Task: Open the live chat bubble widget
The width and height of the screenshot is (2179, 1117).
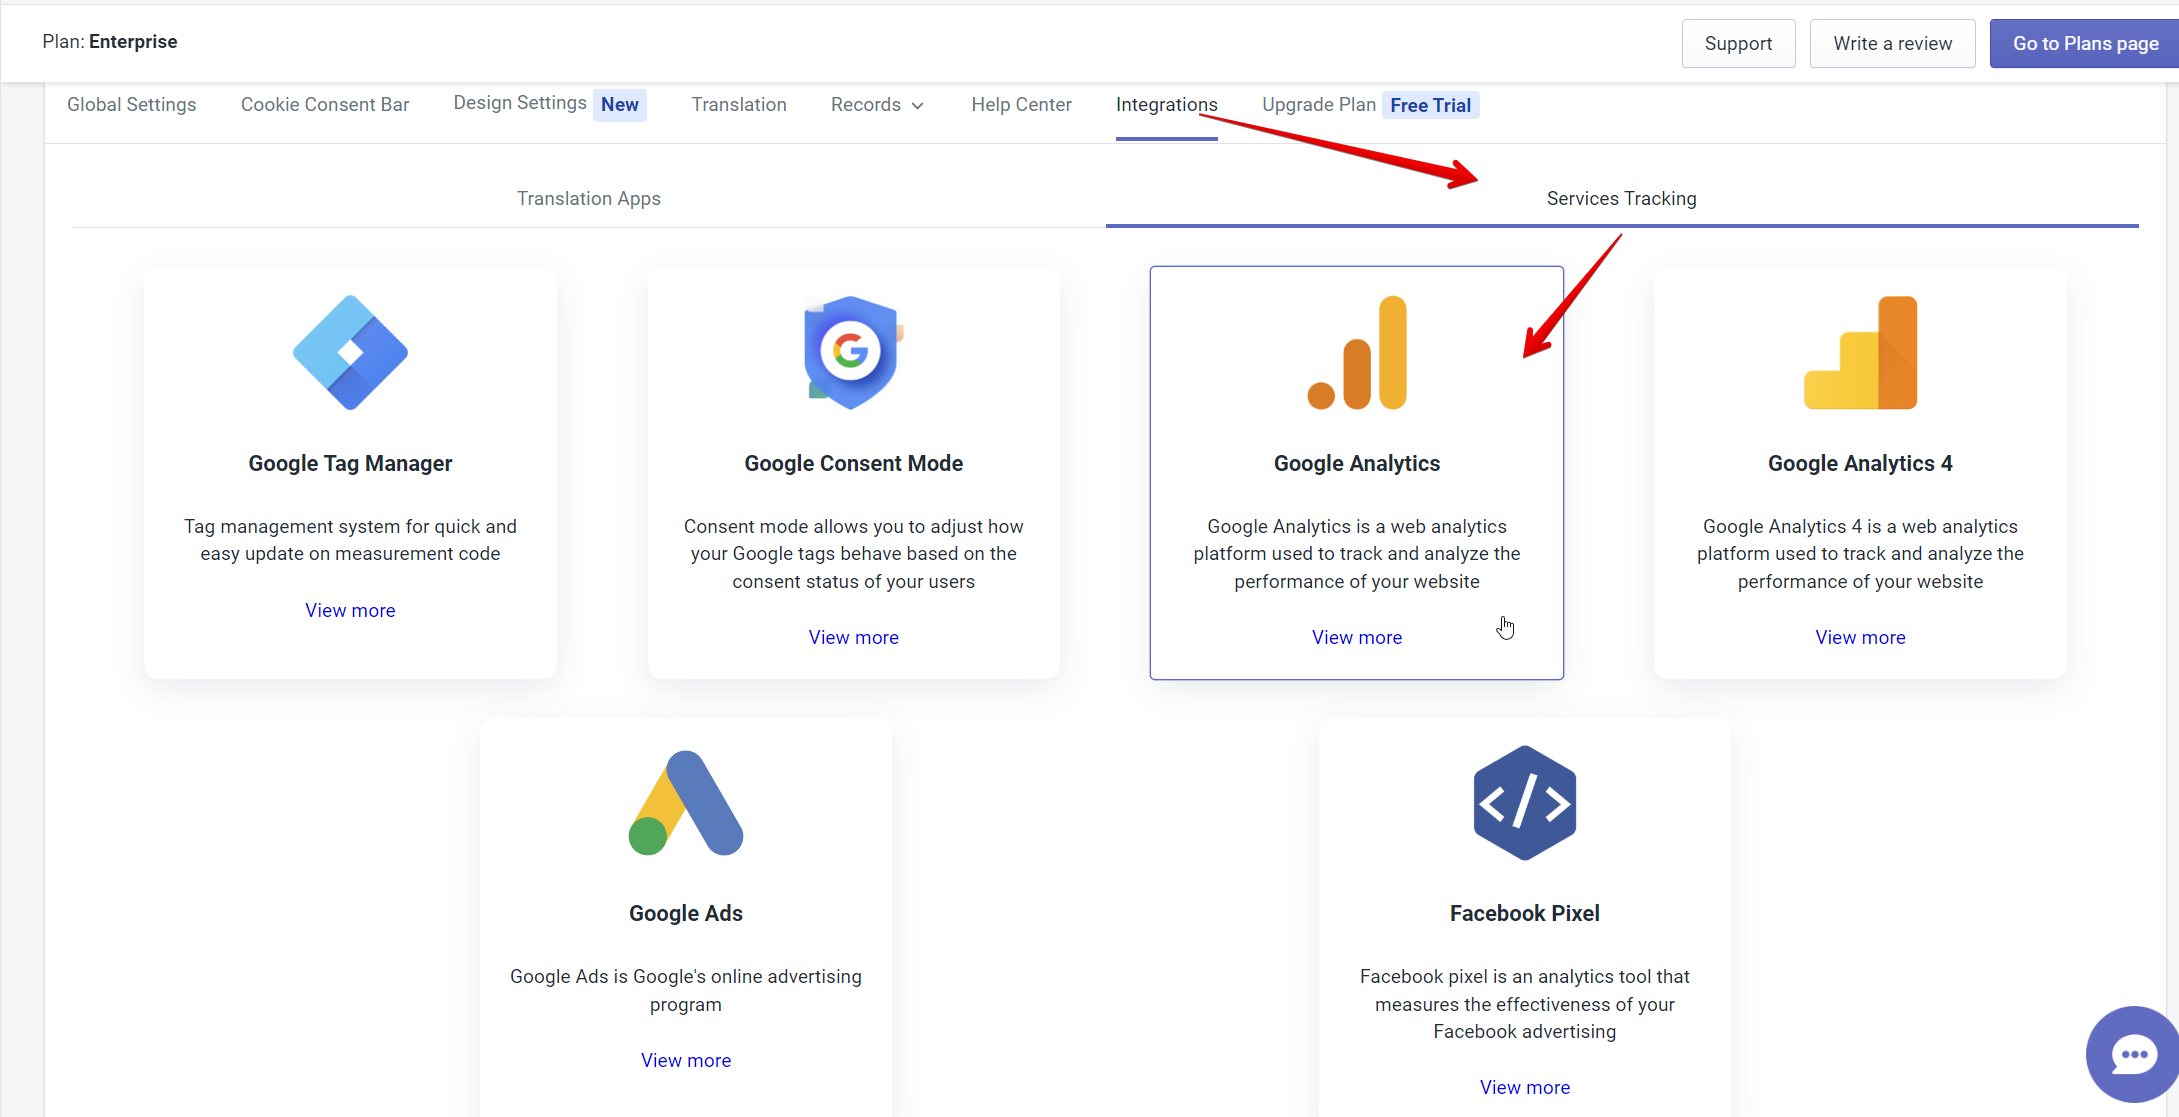Action: click(x=2134, y=1054)
